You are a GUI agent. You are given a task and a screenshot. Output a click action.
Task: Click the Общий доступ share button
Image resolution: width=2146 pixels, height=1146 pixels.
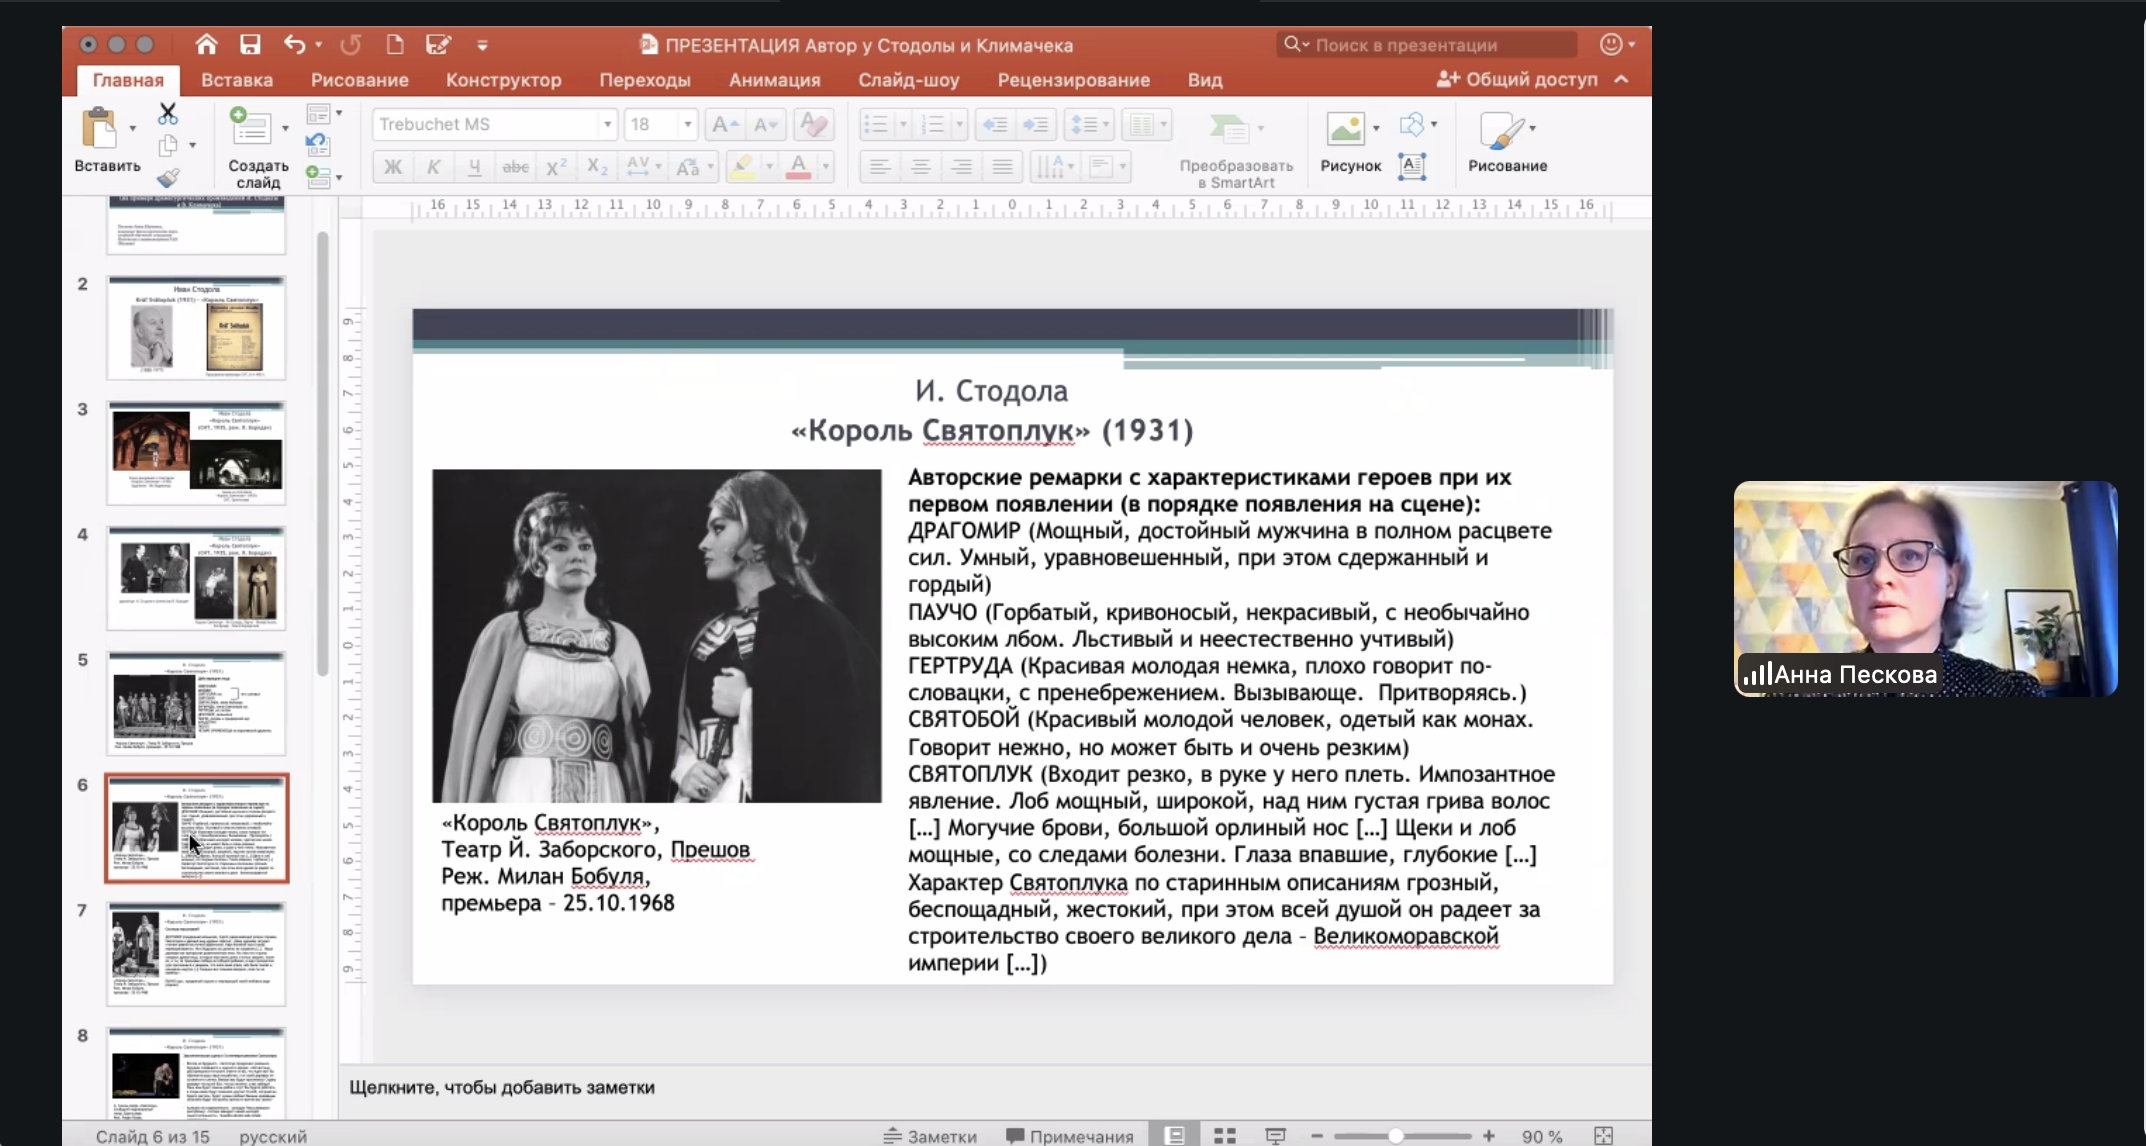click(1517, 80)
